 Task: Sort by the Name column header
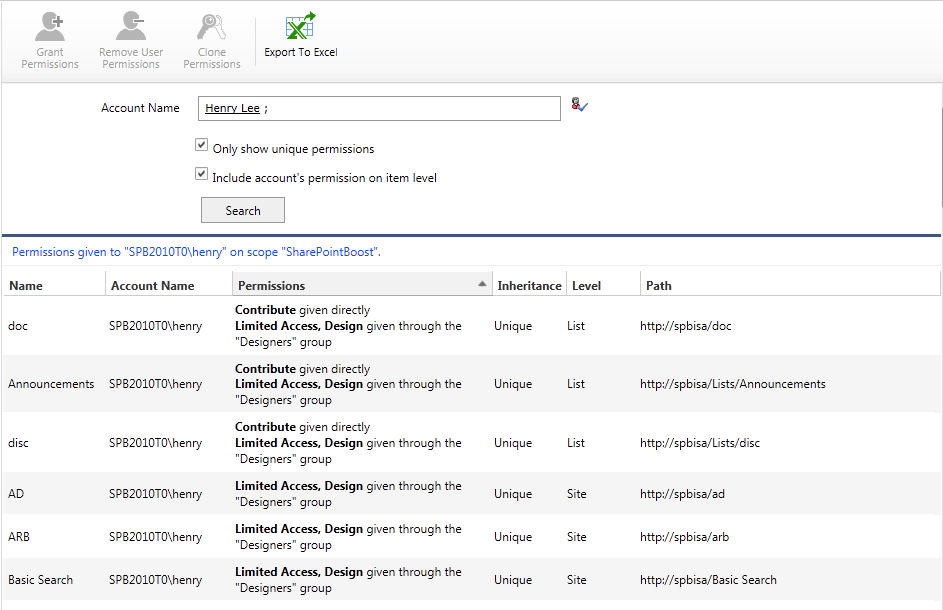[26, 286]
